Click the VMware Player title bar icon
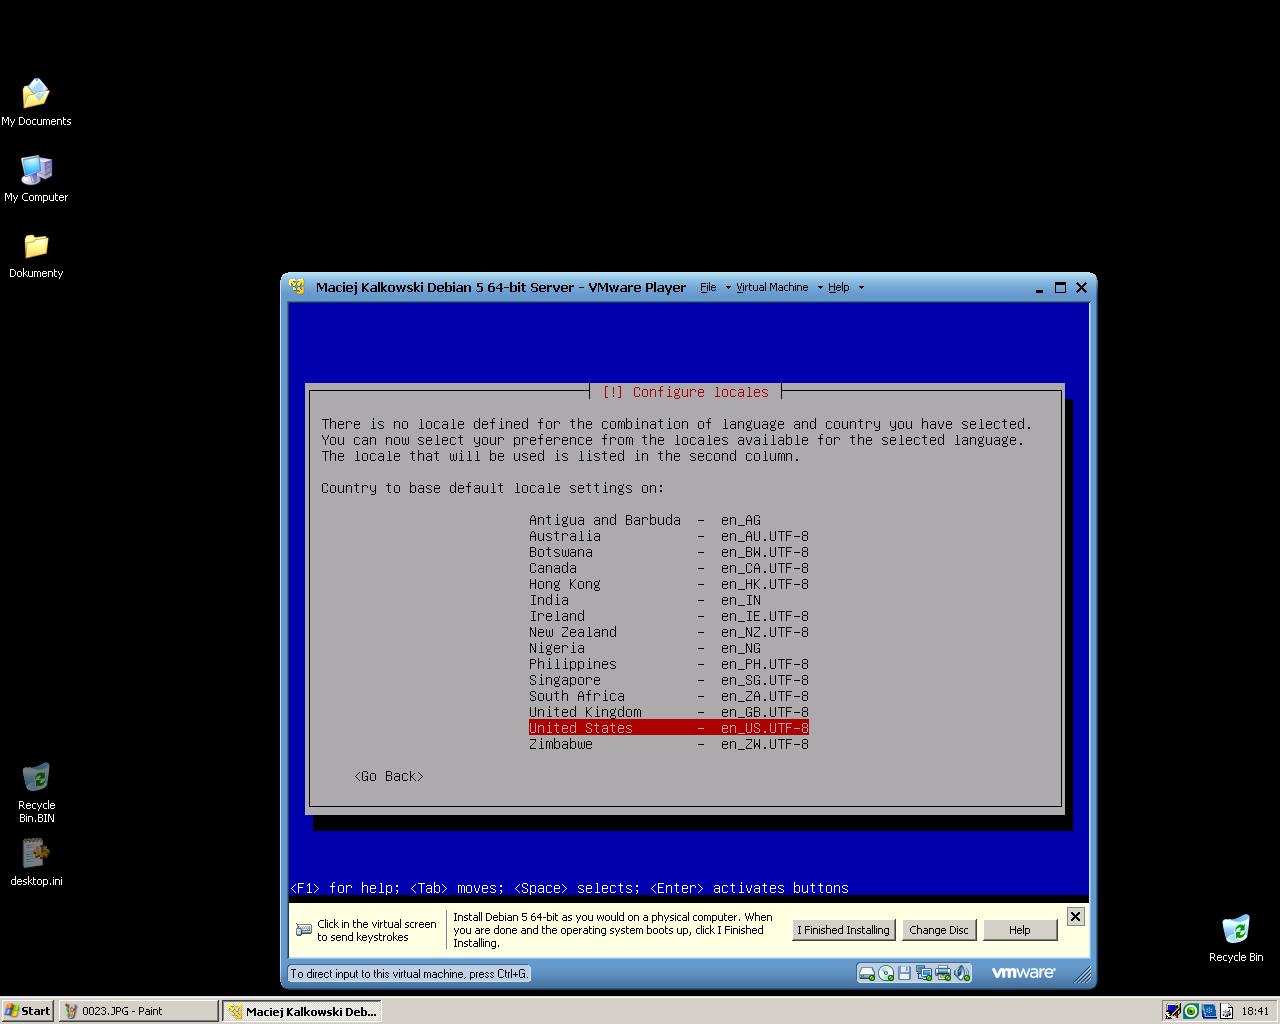Image resolution: width=1280 pixels, height=1024 pixels. 297,287
